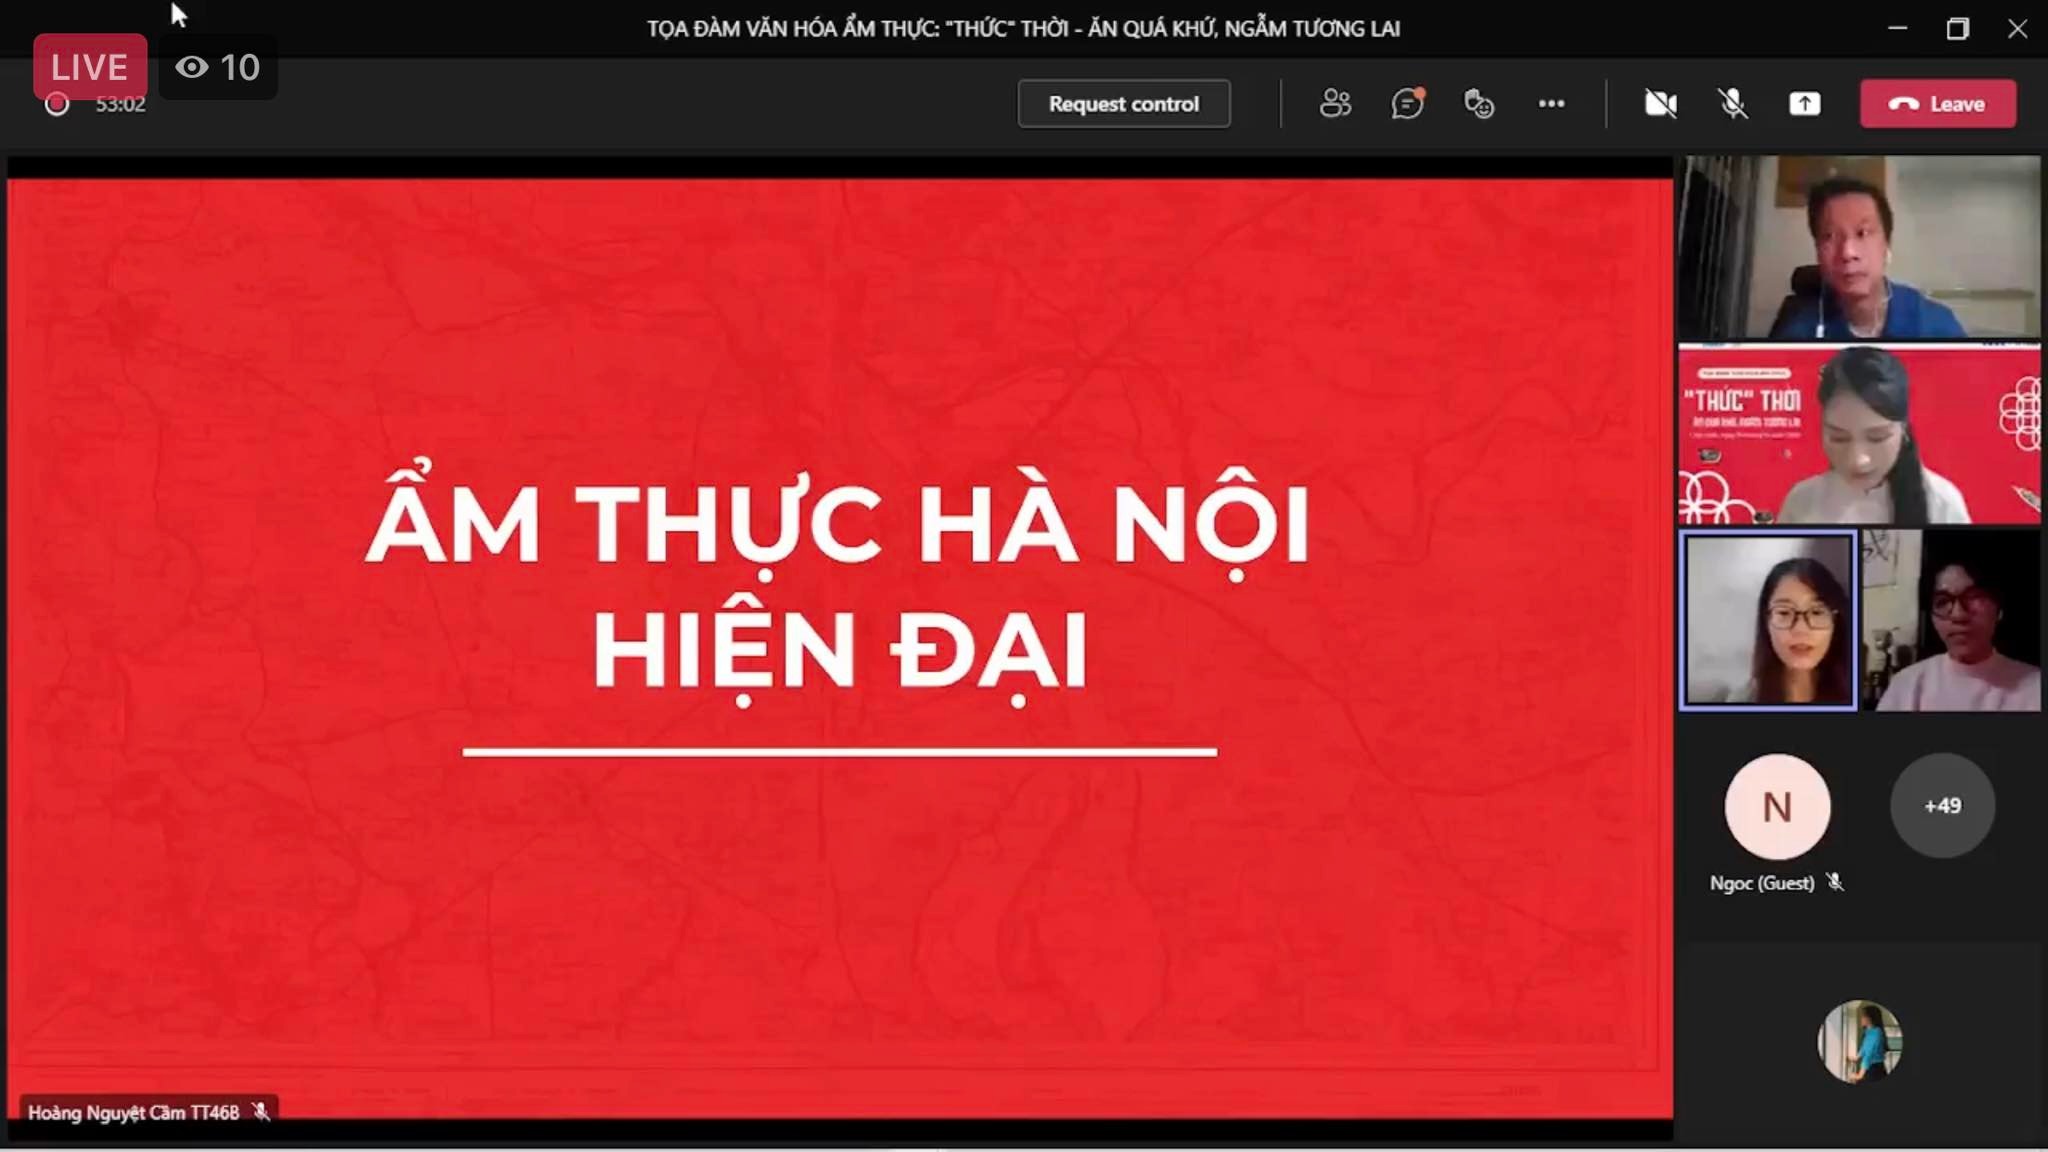The width and height of the screenshot is (2048, 1152).
Task: Select Ngoc (Guest) avatar
Action: click(1777, 806)
